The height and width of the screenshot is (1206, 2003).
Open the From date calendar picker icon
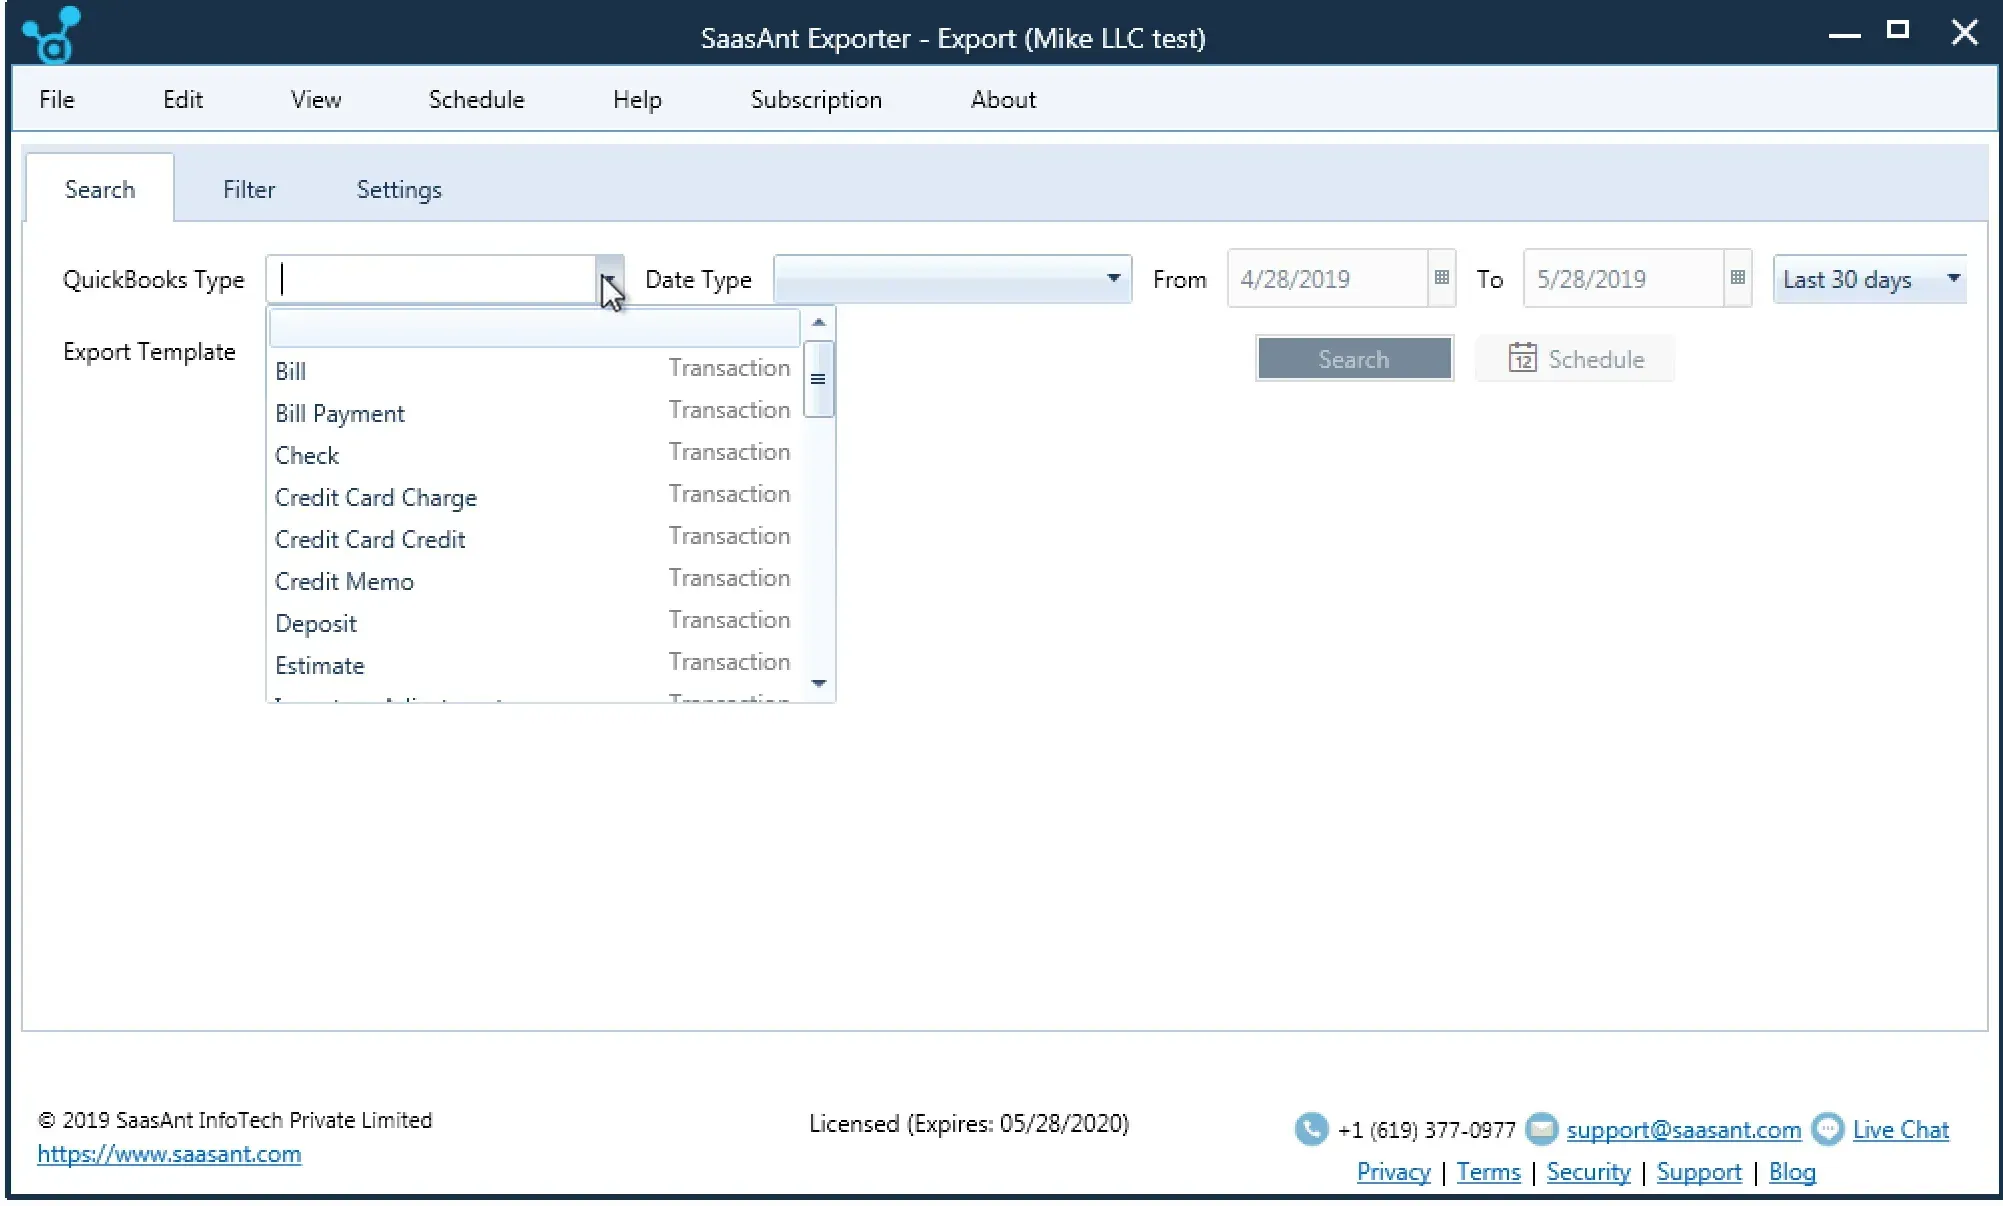coord(1441,278)
